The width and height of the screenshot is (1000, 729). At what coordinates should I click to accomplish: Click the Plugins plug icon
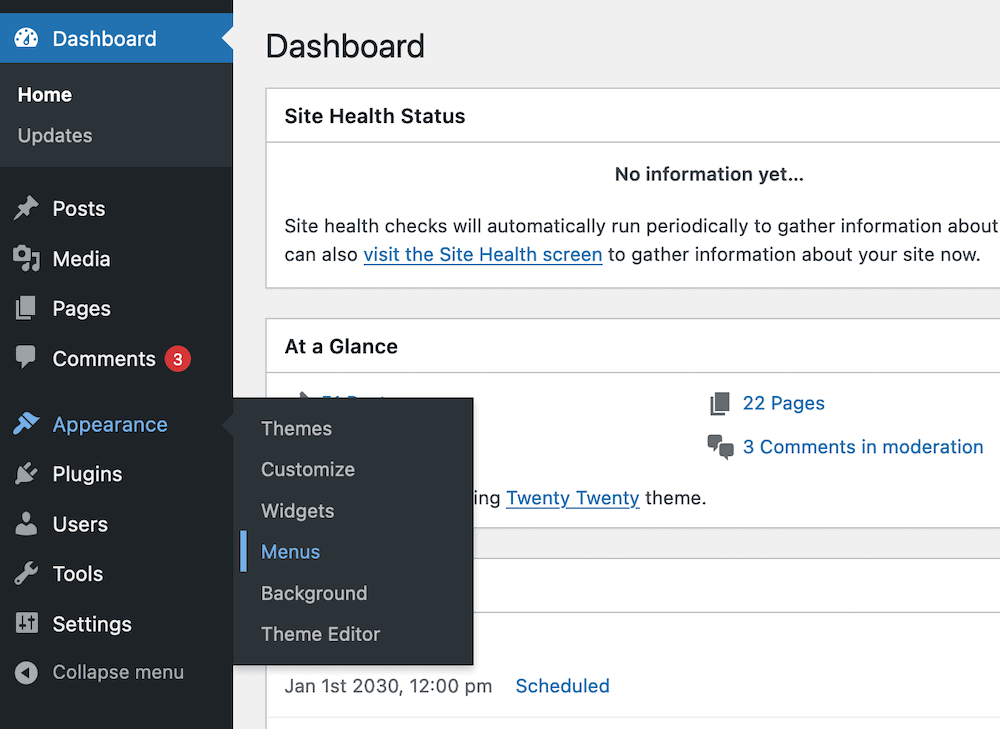point(24,474)
